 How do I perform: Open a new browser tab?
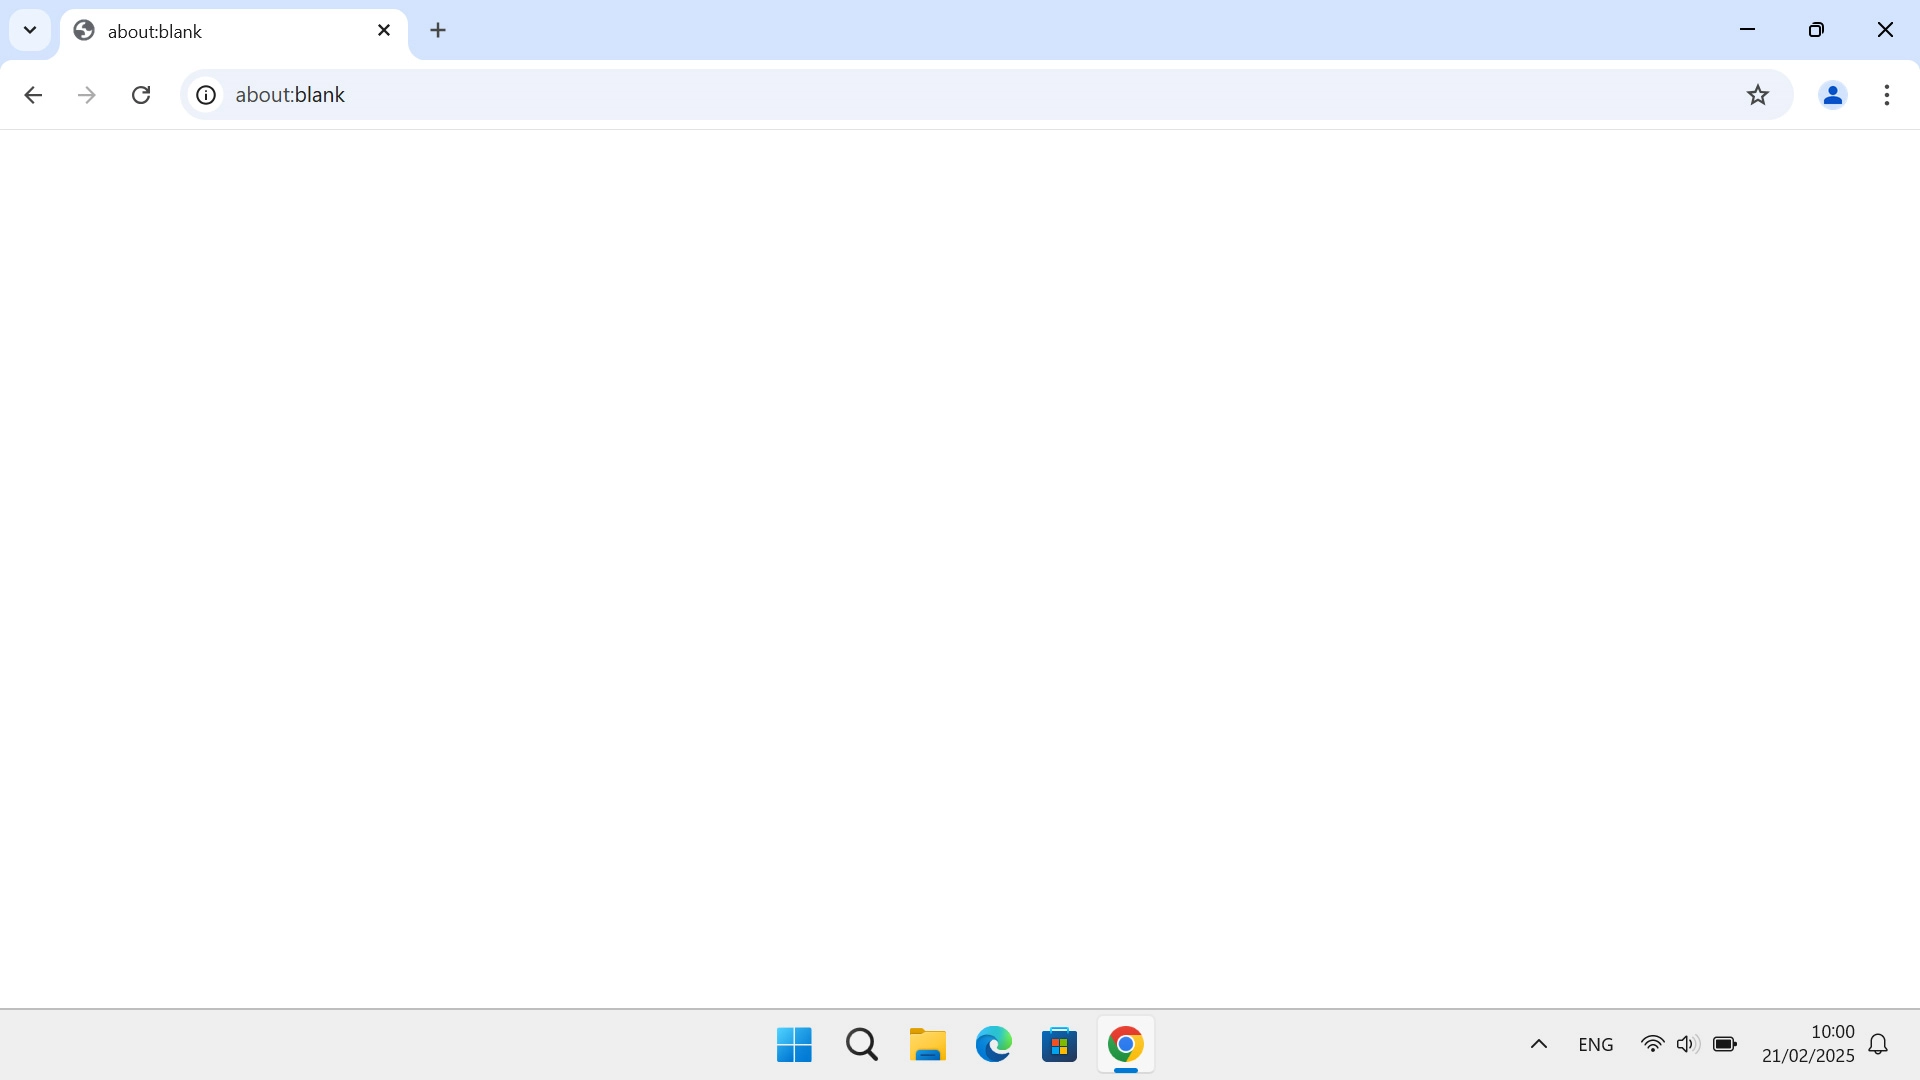tap(438, 30)
